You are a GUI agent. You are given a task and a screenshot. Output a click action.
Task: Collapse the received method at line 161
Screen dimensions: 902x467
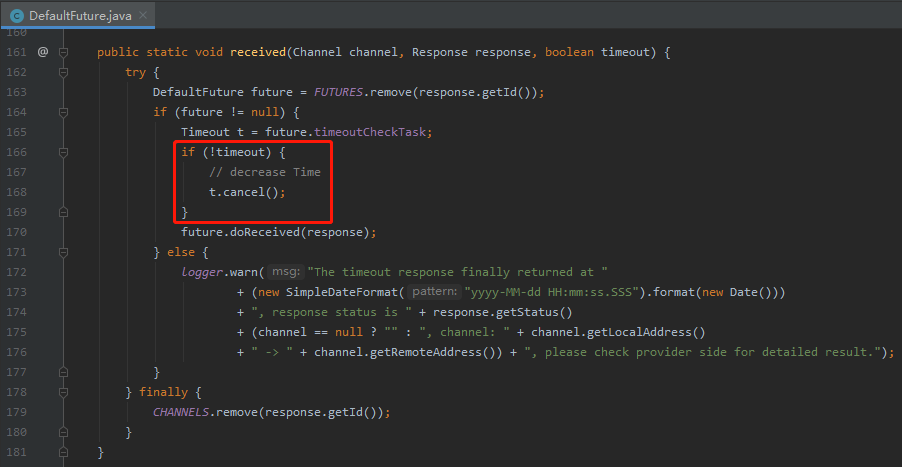point(64,53)
